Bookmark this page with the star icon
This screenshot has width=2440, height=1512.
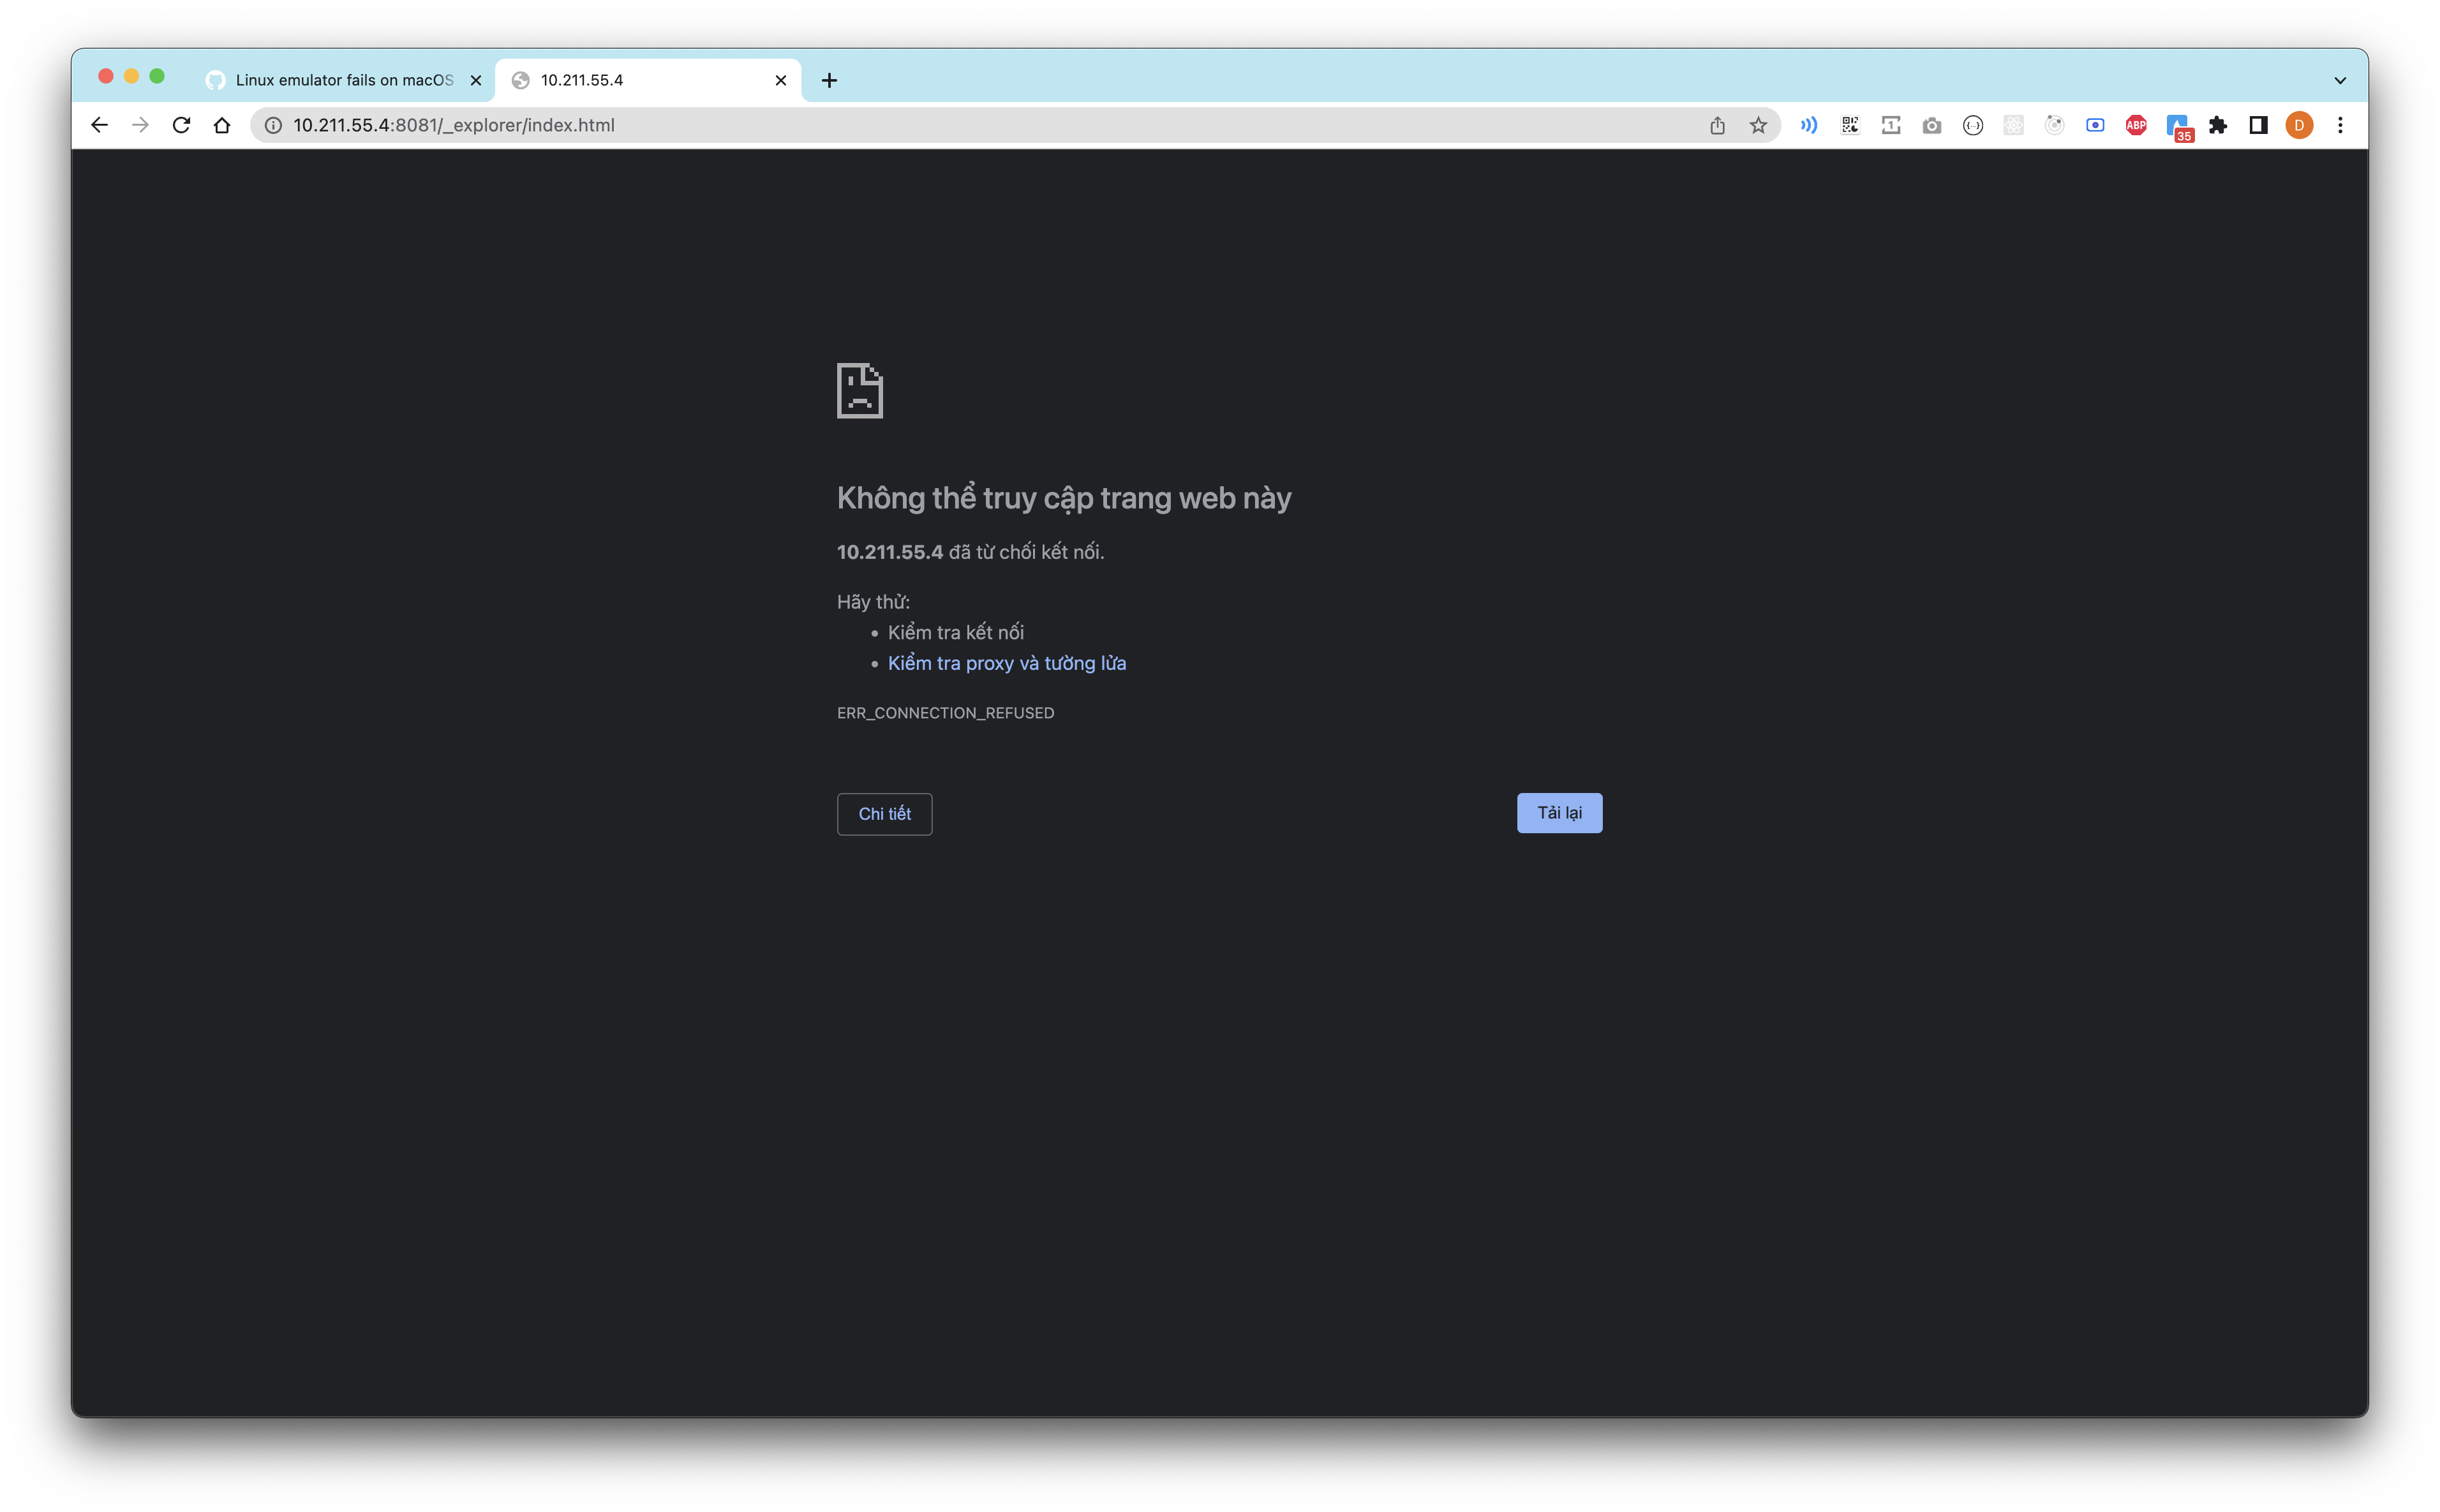(x=1757, y=125)
